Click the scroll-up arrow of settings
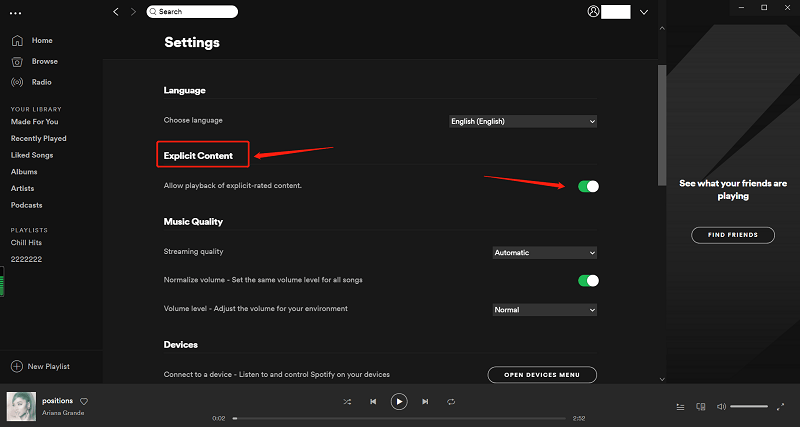 (x=662, y=28)
